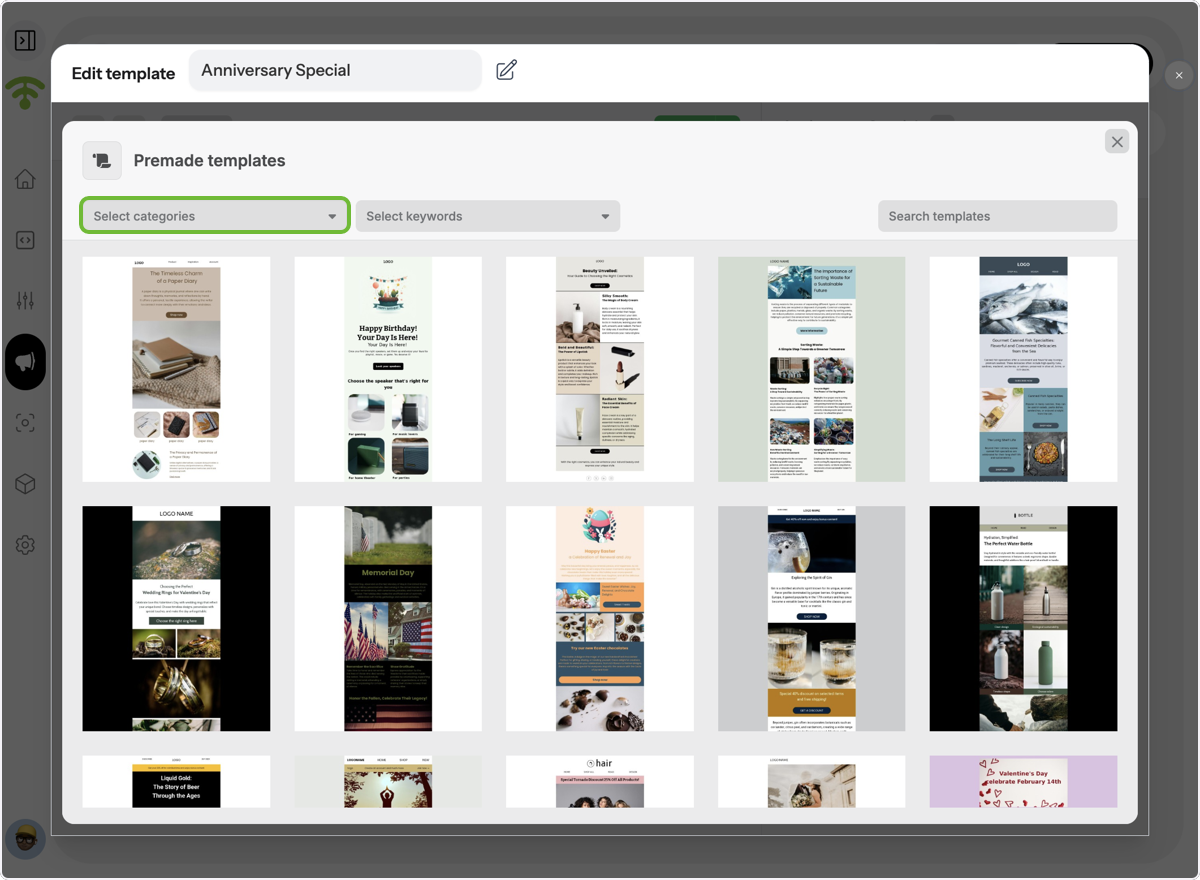
Task: Click the Premade templates scroll icon
Action: [102, 160]
